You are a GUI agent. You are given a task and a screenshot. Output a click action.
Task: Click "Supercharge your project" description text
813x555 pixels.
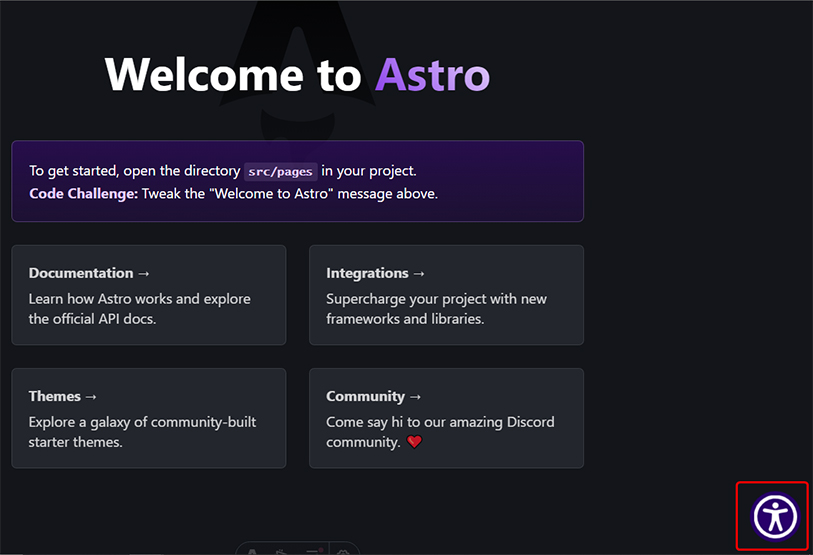436,299
